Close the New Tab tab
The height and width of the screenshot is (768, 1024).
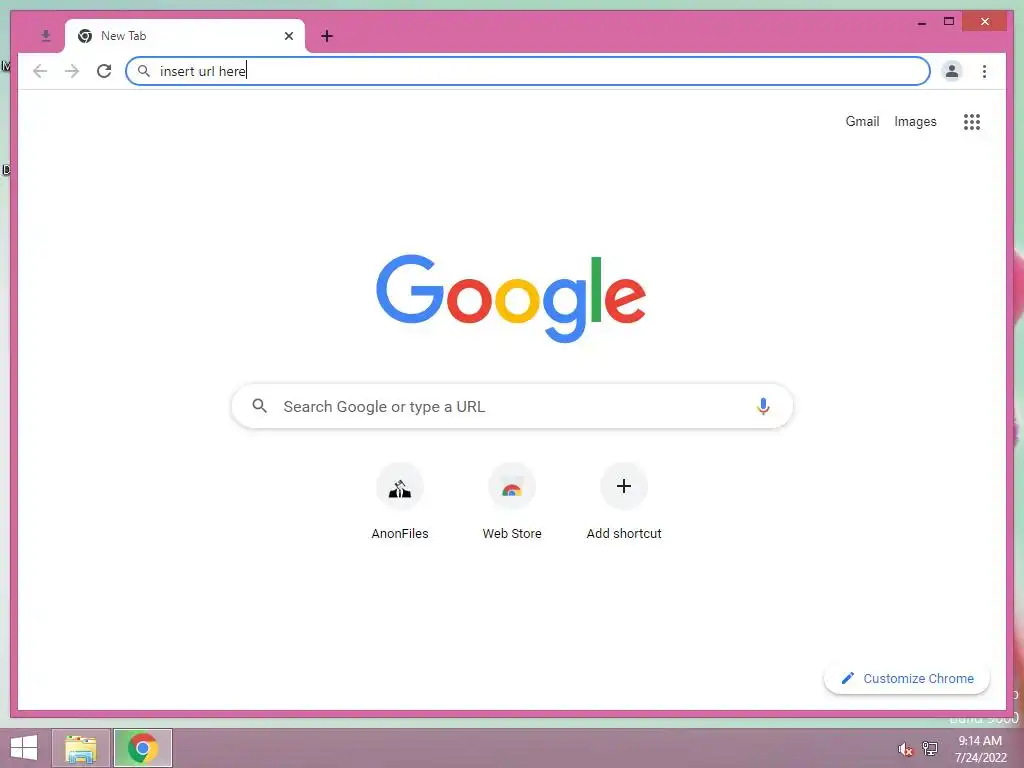pos(289,36)
